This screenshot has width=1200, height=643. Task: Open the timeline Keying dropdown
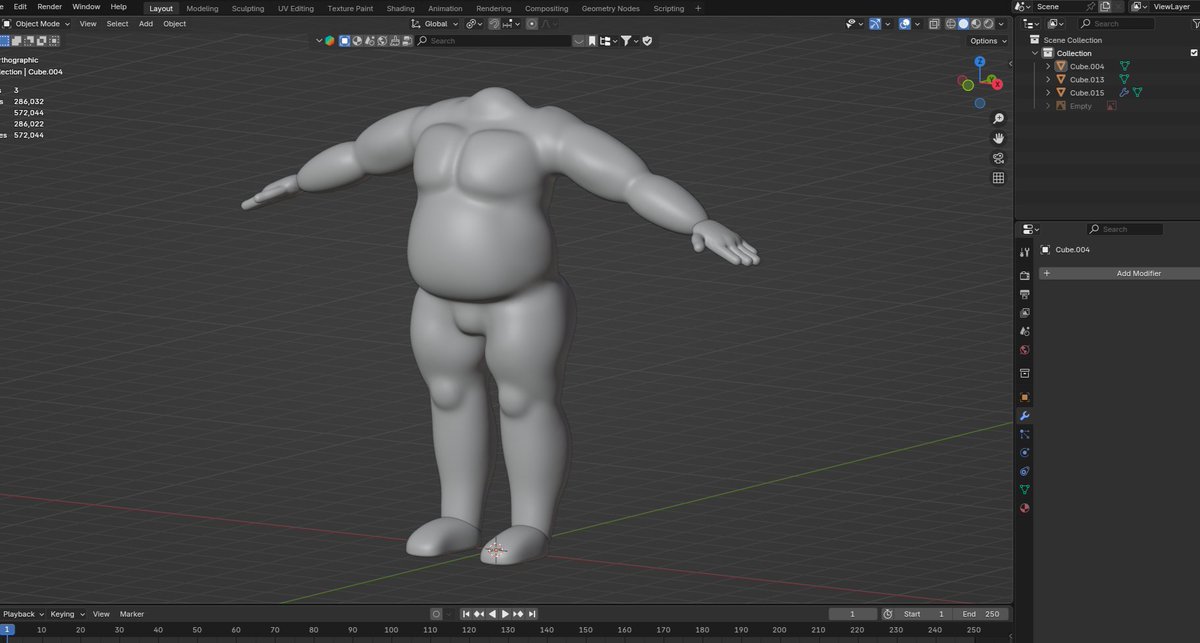67,614
